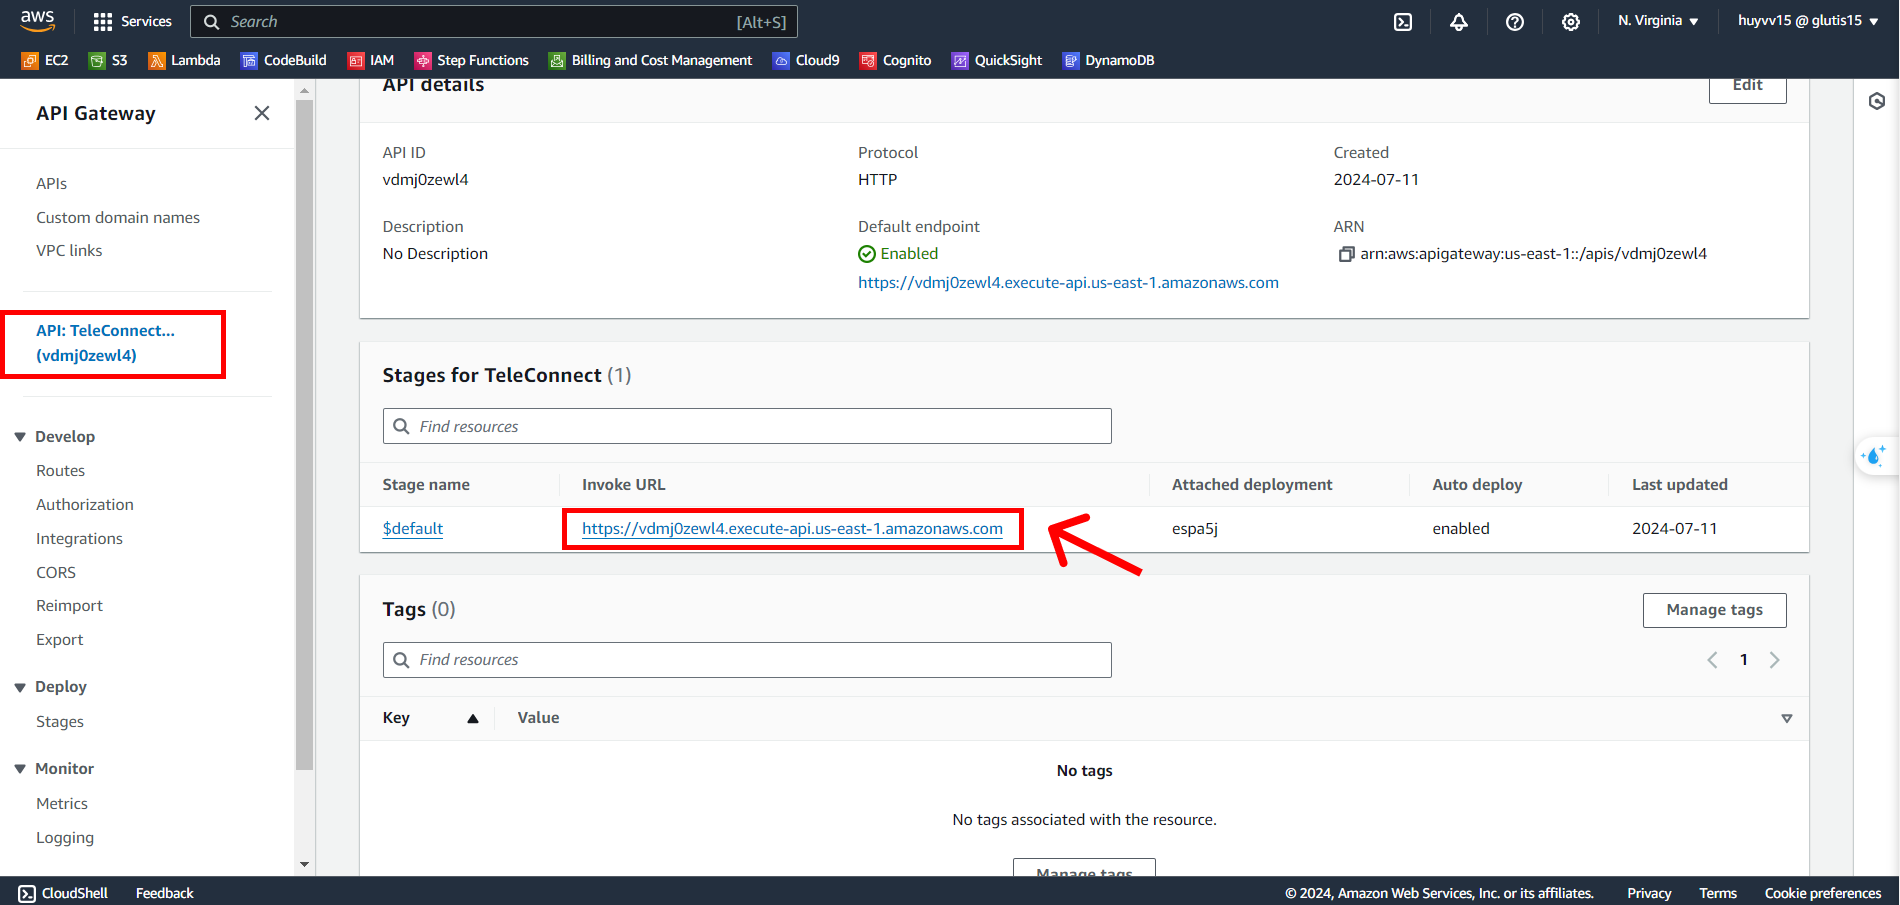Click sidebar scrollbar up arrow
The height and width of the screenshot is (905, 1900).
304,90
